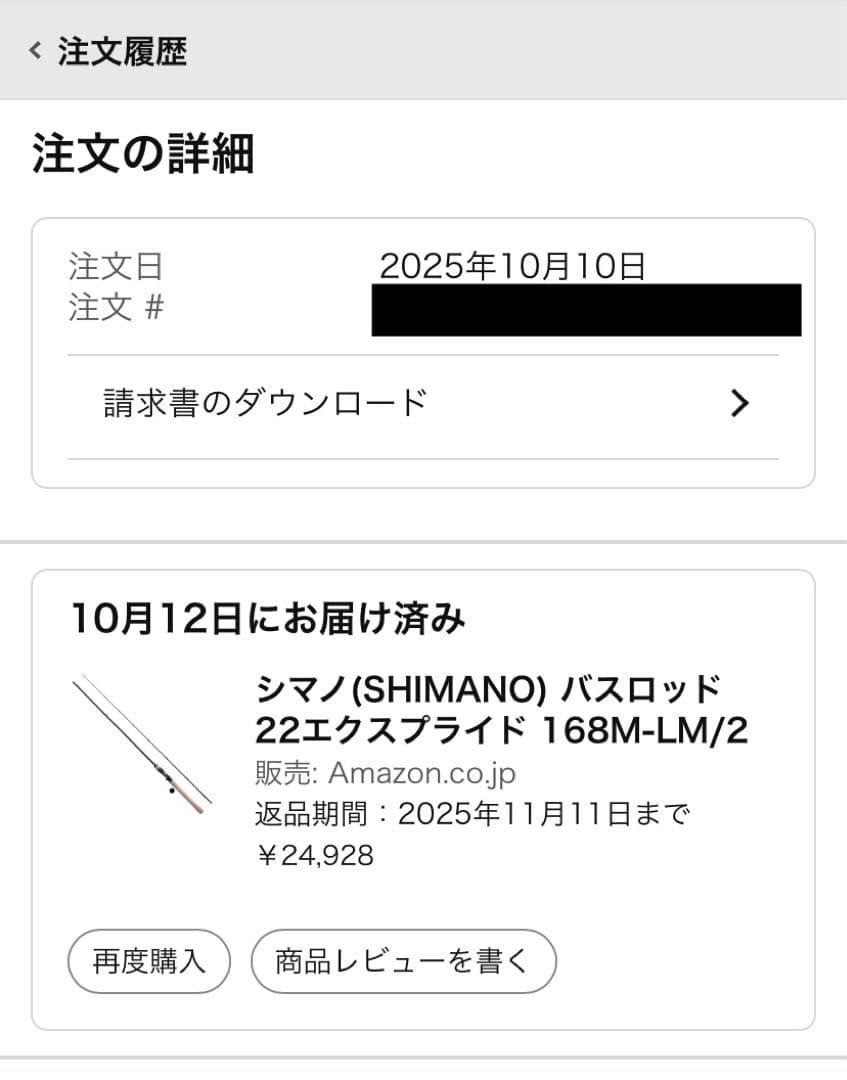Viewport: 847px width, 1080px height.
Task: Tap the redacted 注文 # number field
Action: [586, 310]
